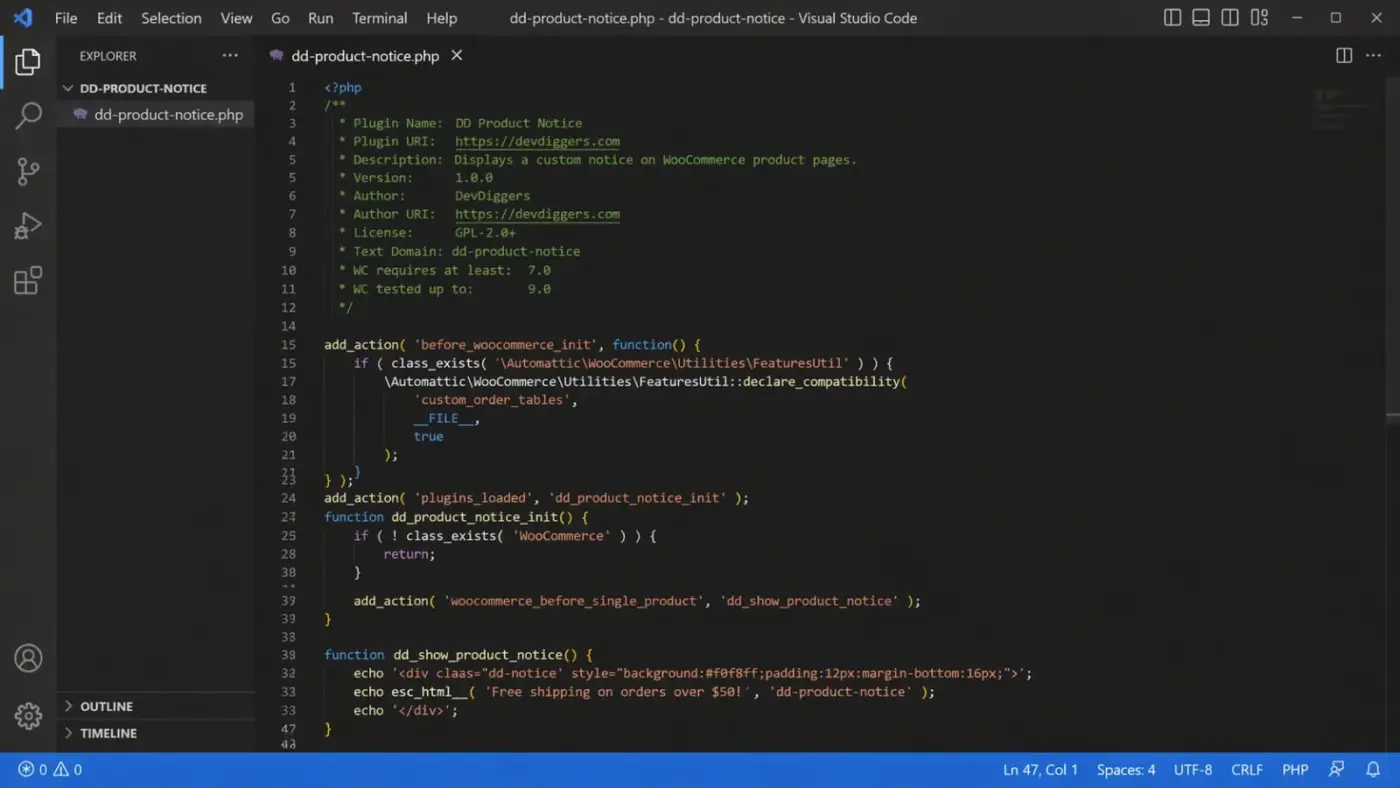Open the Search view in the activity bar
1400x788 pixels.
(28, 116)
